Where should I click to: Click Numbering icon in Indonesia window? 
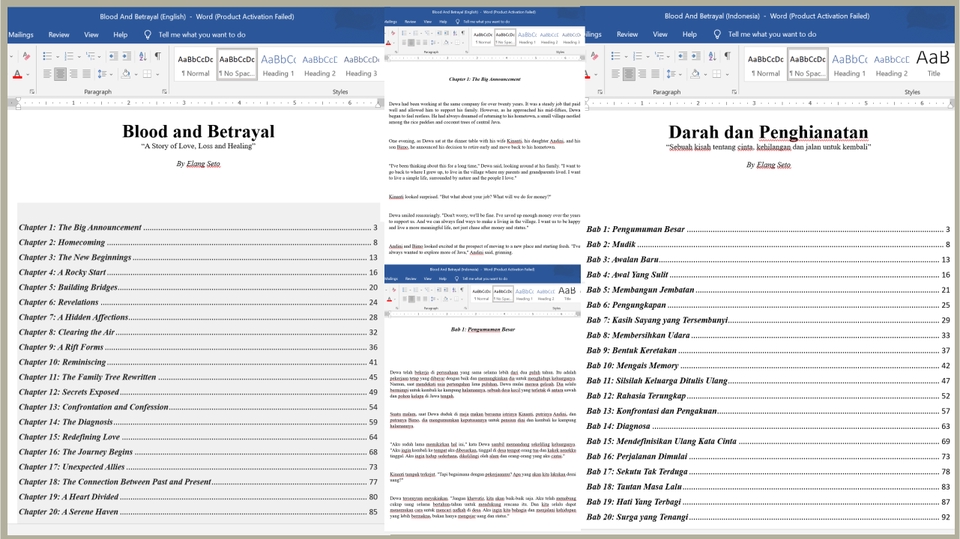pyautogui.click(x=637, y=56)
